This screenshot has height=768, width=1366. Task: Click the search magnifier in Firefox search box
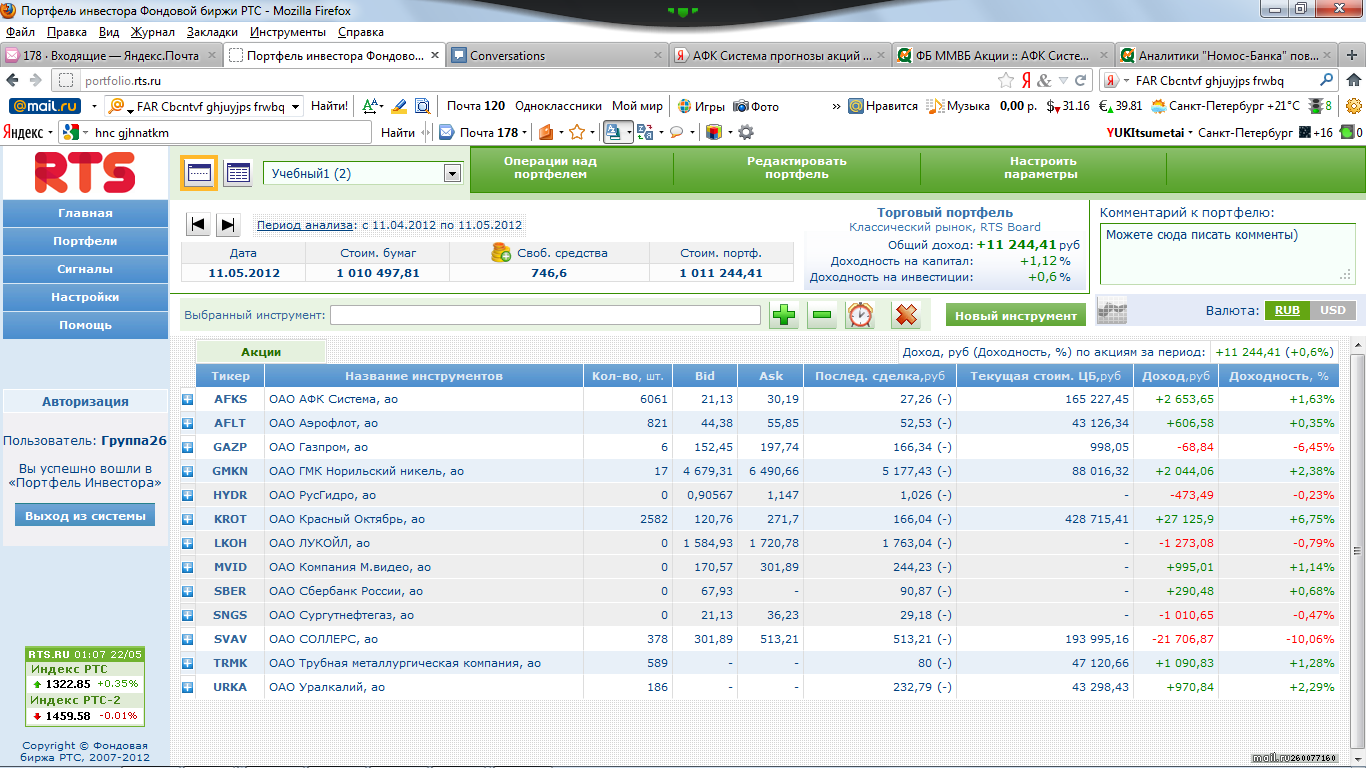pos(1327,80)
